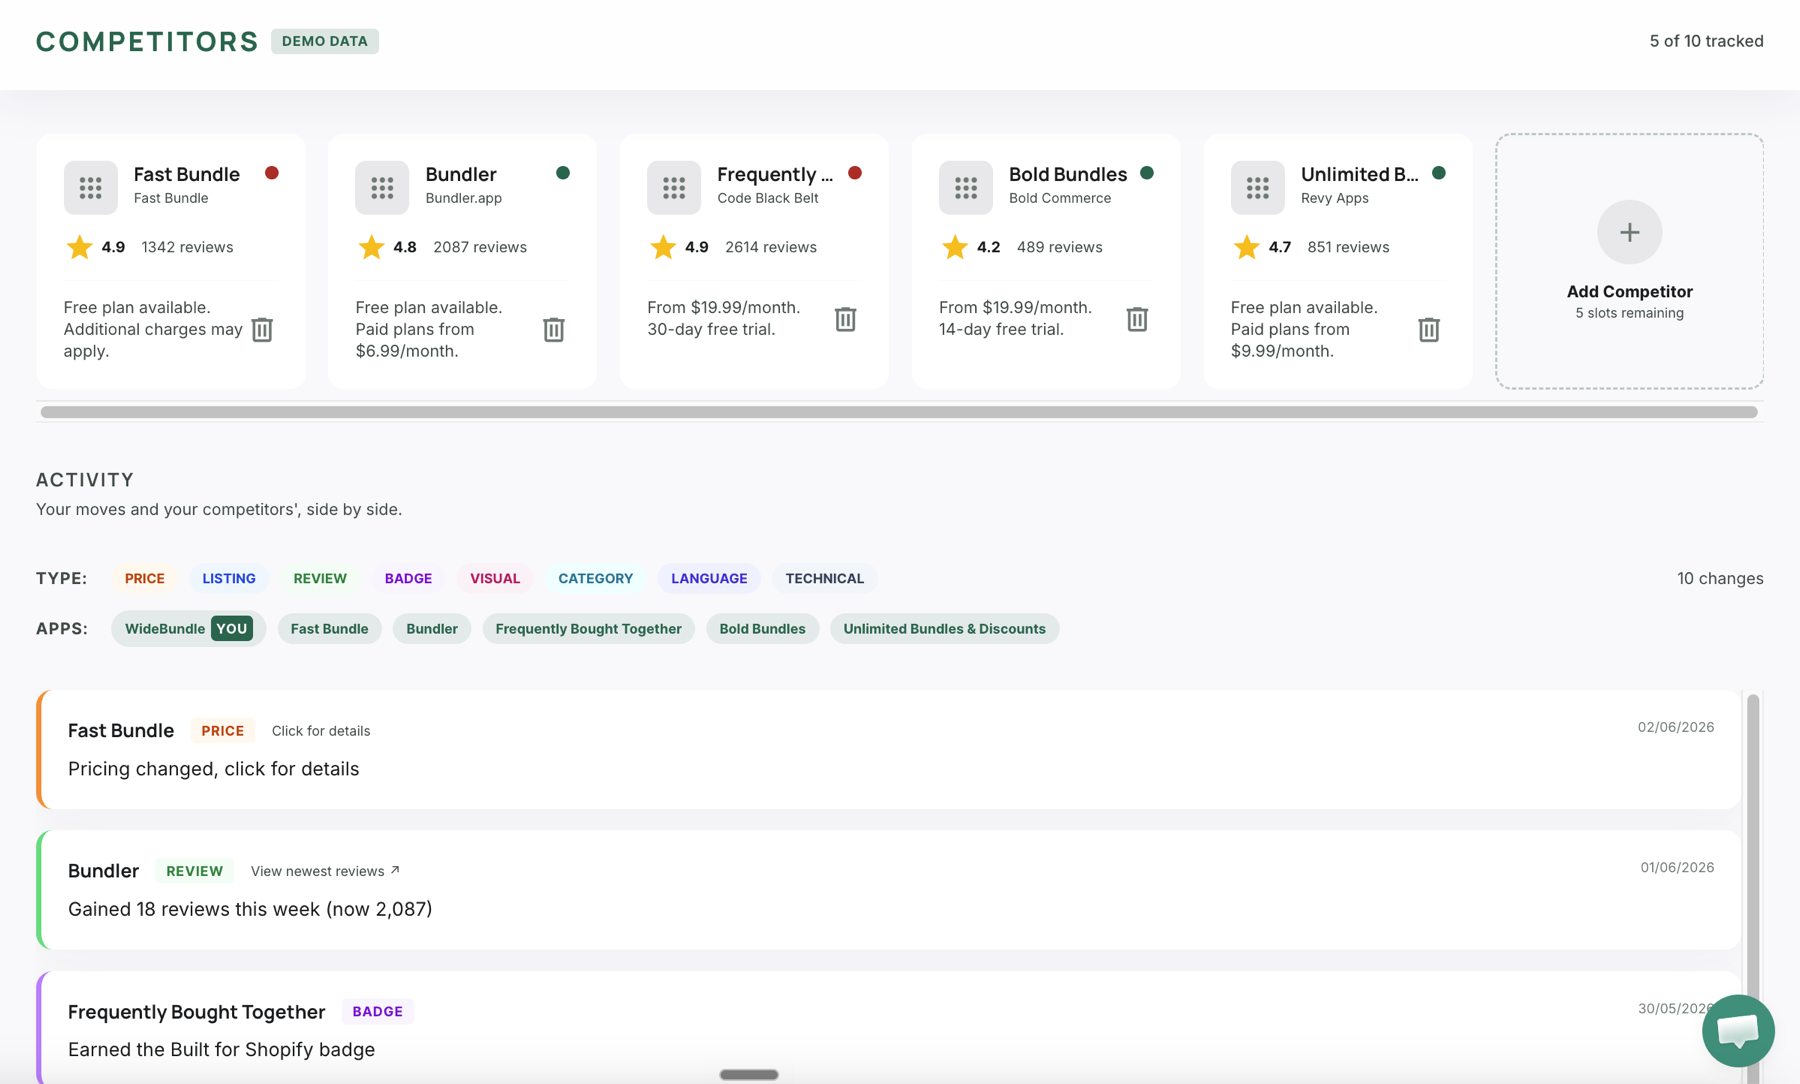Open the Bundler reviews activity entry

(889, 889)
